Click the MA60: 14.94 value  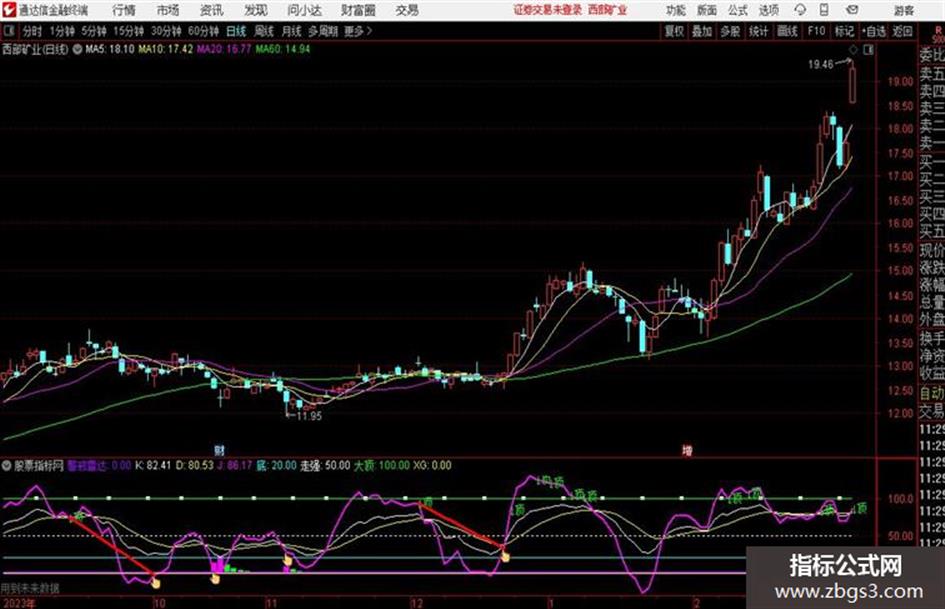[x=283, y=49]
